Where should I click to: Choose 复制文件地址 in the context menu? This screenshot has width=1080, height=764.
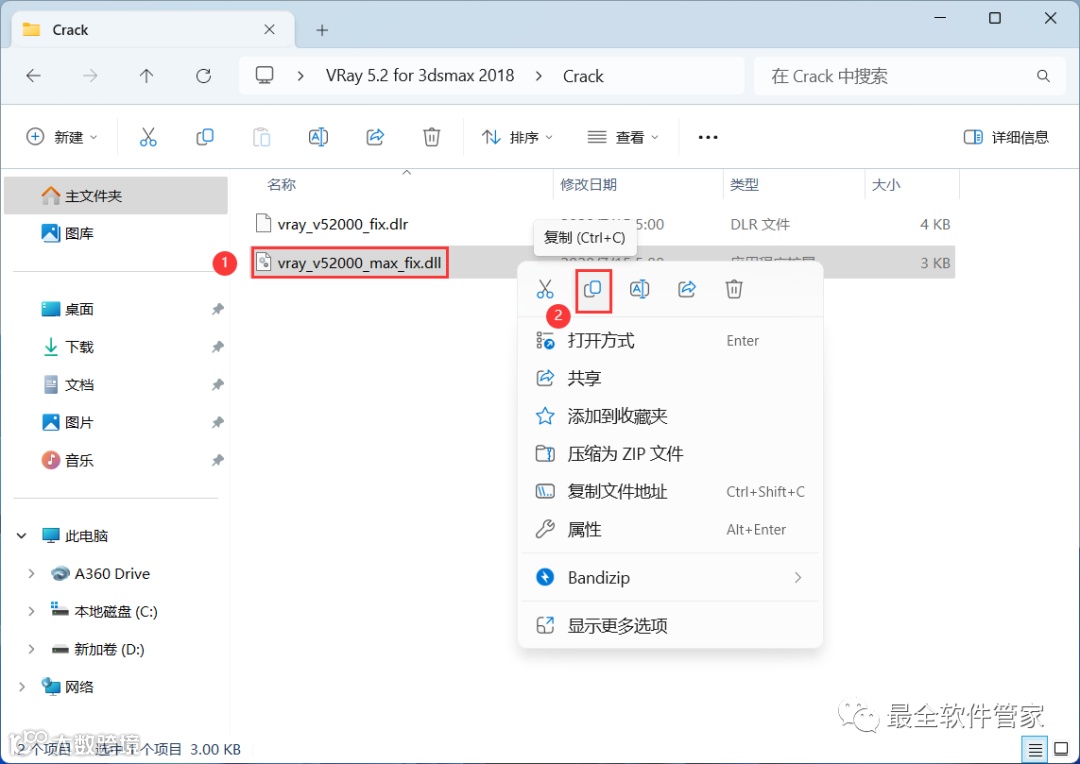(670, 492)
